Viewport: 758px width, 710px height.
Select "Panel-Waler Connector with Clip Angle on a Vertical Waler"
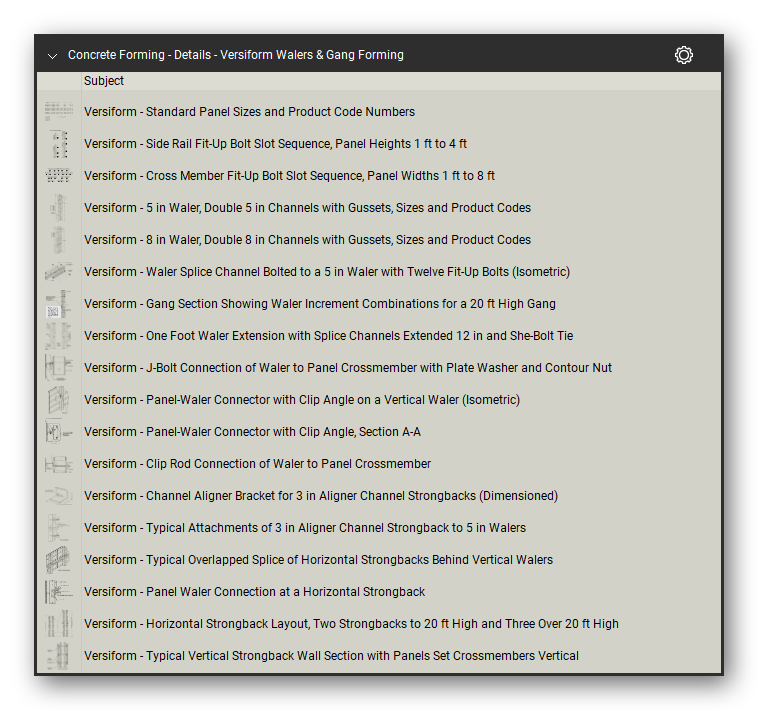(303, 400)
